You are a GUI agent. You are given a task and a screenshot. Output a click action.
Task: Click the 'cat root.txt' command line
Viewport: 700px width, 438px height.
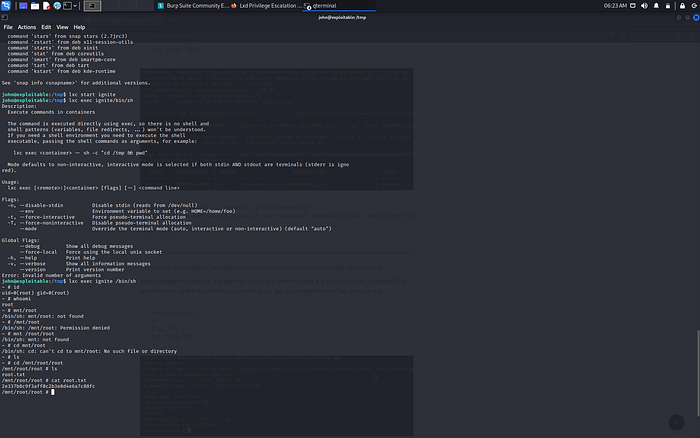tap(44, 380)
